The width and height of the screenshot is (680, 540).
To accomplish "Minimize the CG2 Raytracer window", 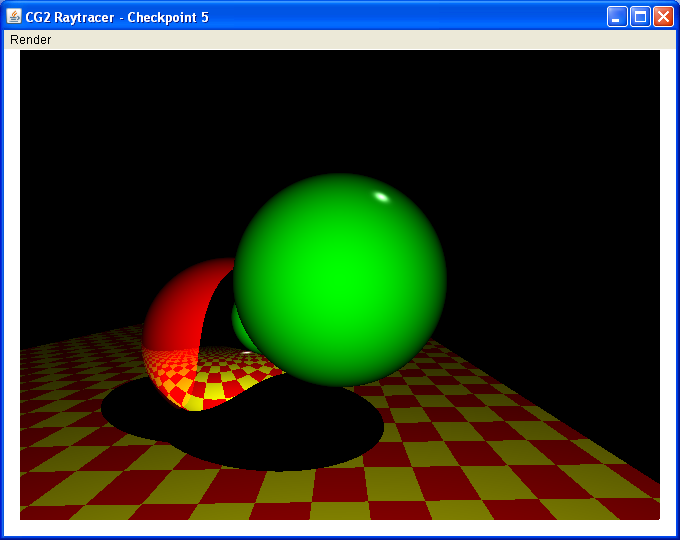I will 618,17.
